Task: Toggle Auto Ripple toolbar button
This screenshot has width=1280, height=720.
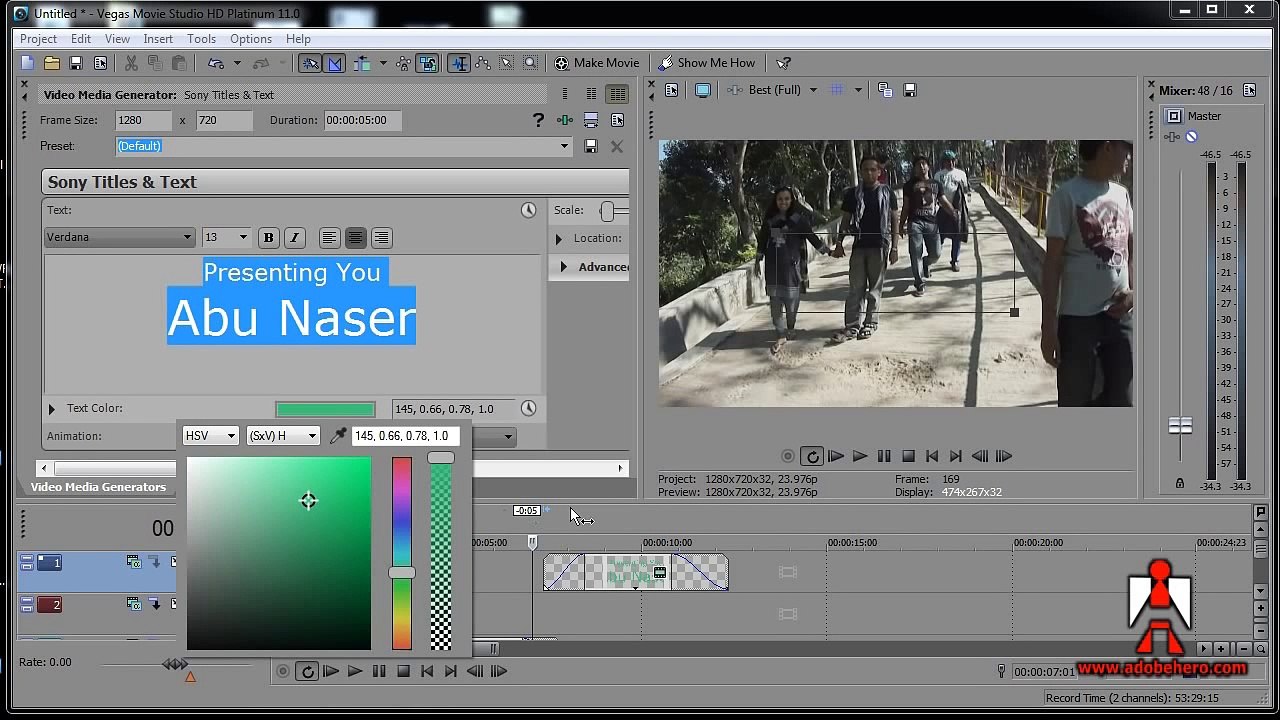Action: click(x=362, y=63)
